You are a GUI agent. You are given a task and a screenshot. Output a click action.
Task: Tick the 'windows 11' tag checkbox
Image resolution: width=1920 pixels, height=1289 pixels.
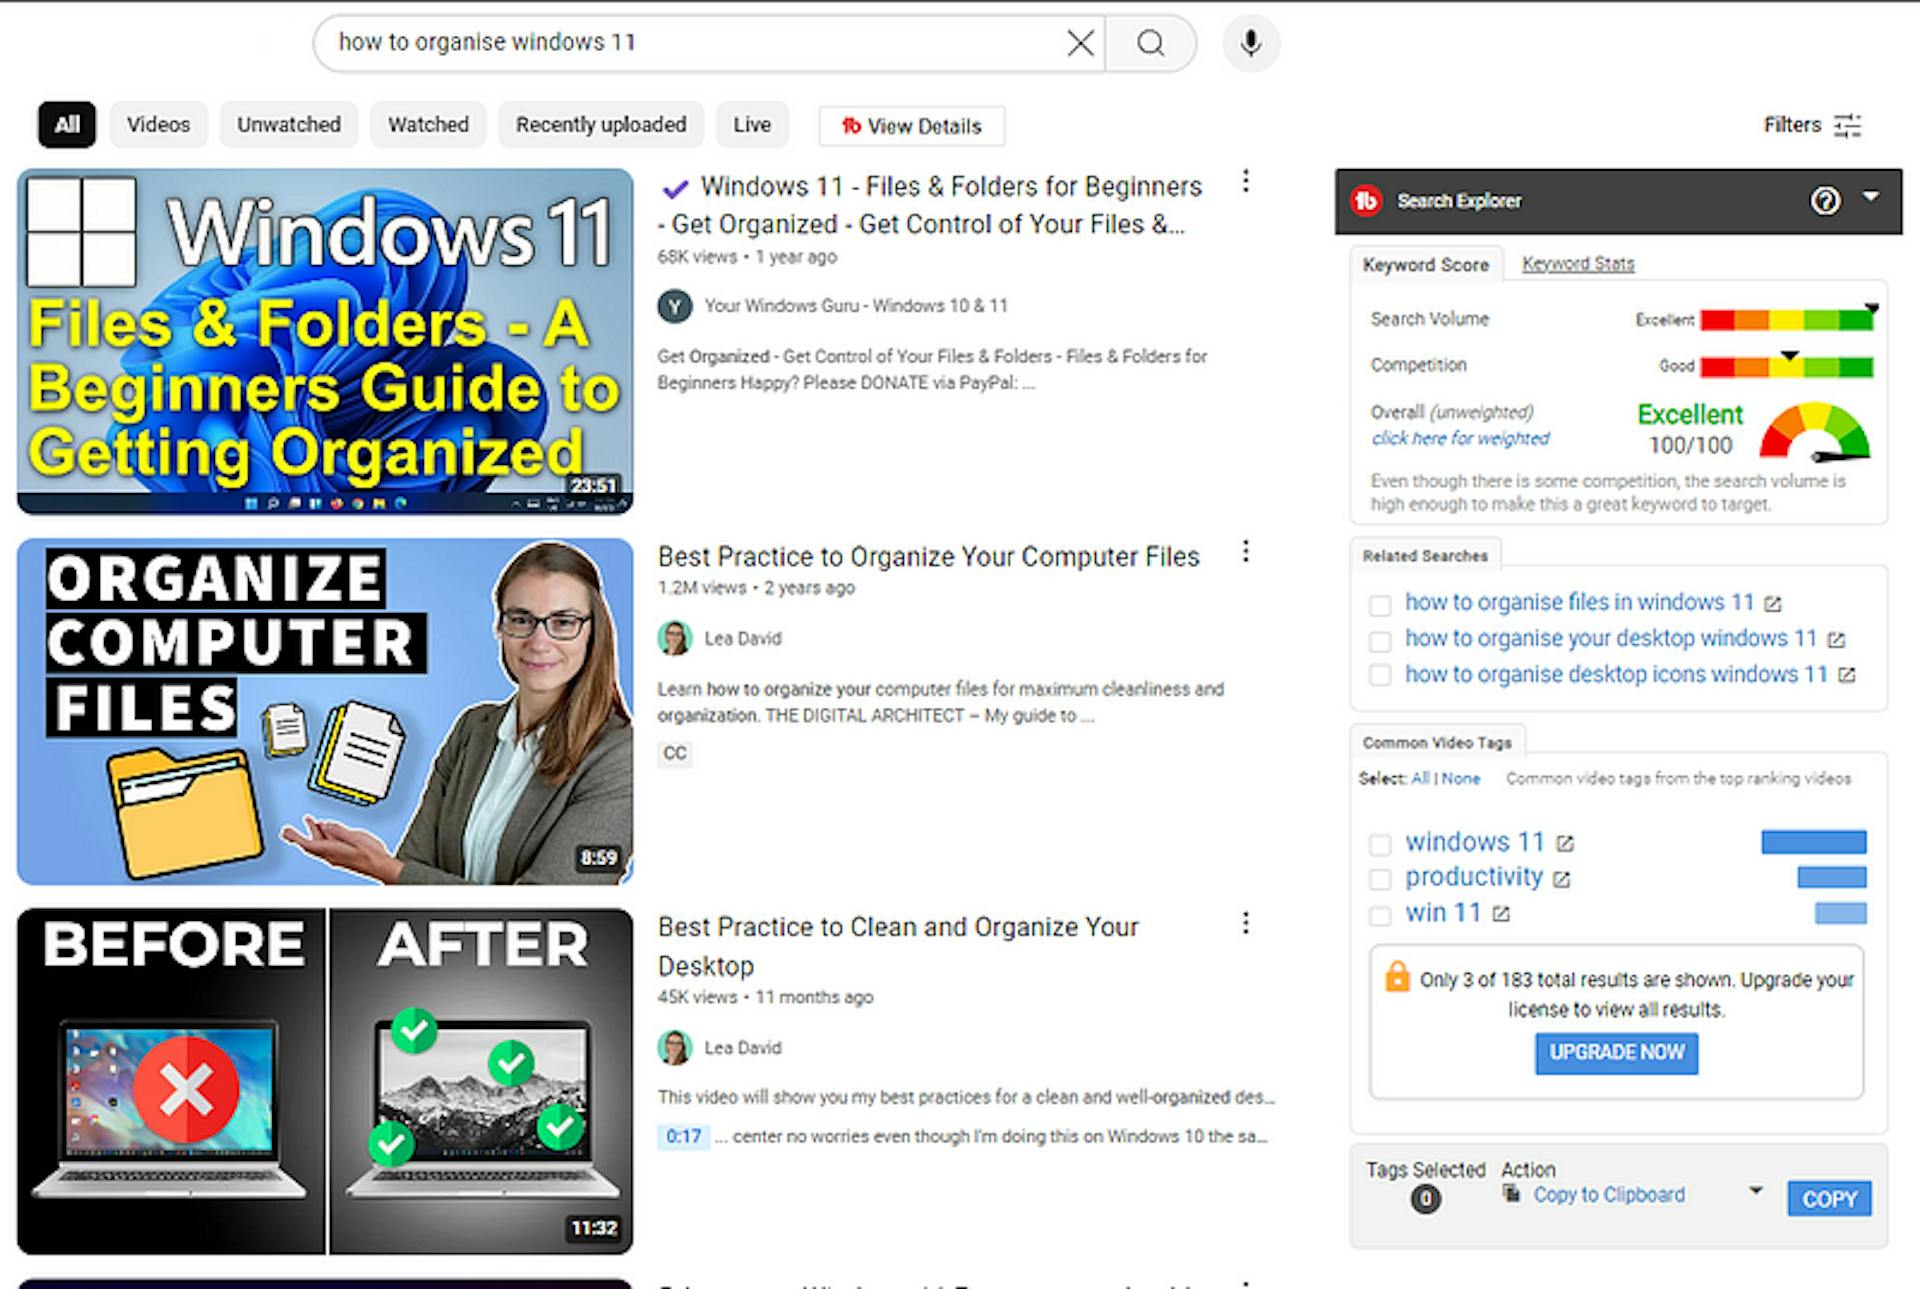pyautogui.click(x=1380, y=845)
